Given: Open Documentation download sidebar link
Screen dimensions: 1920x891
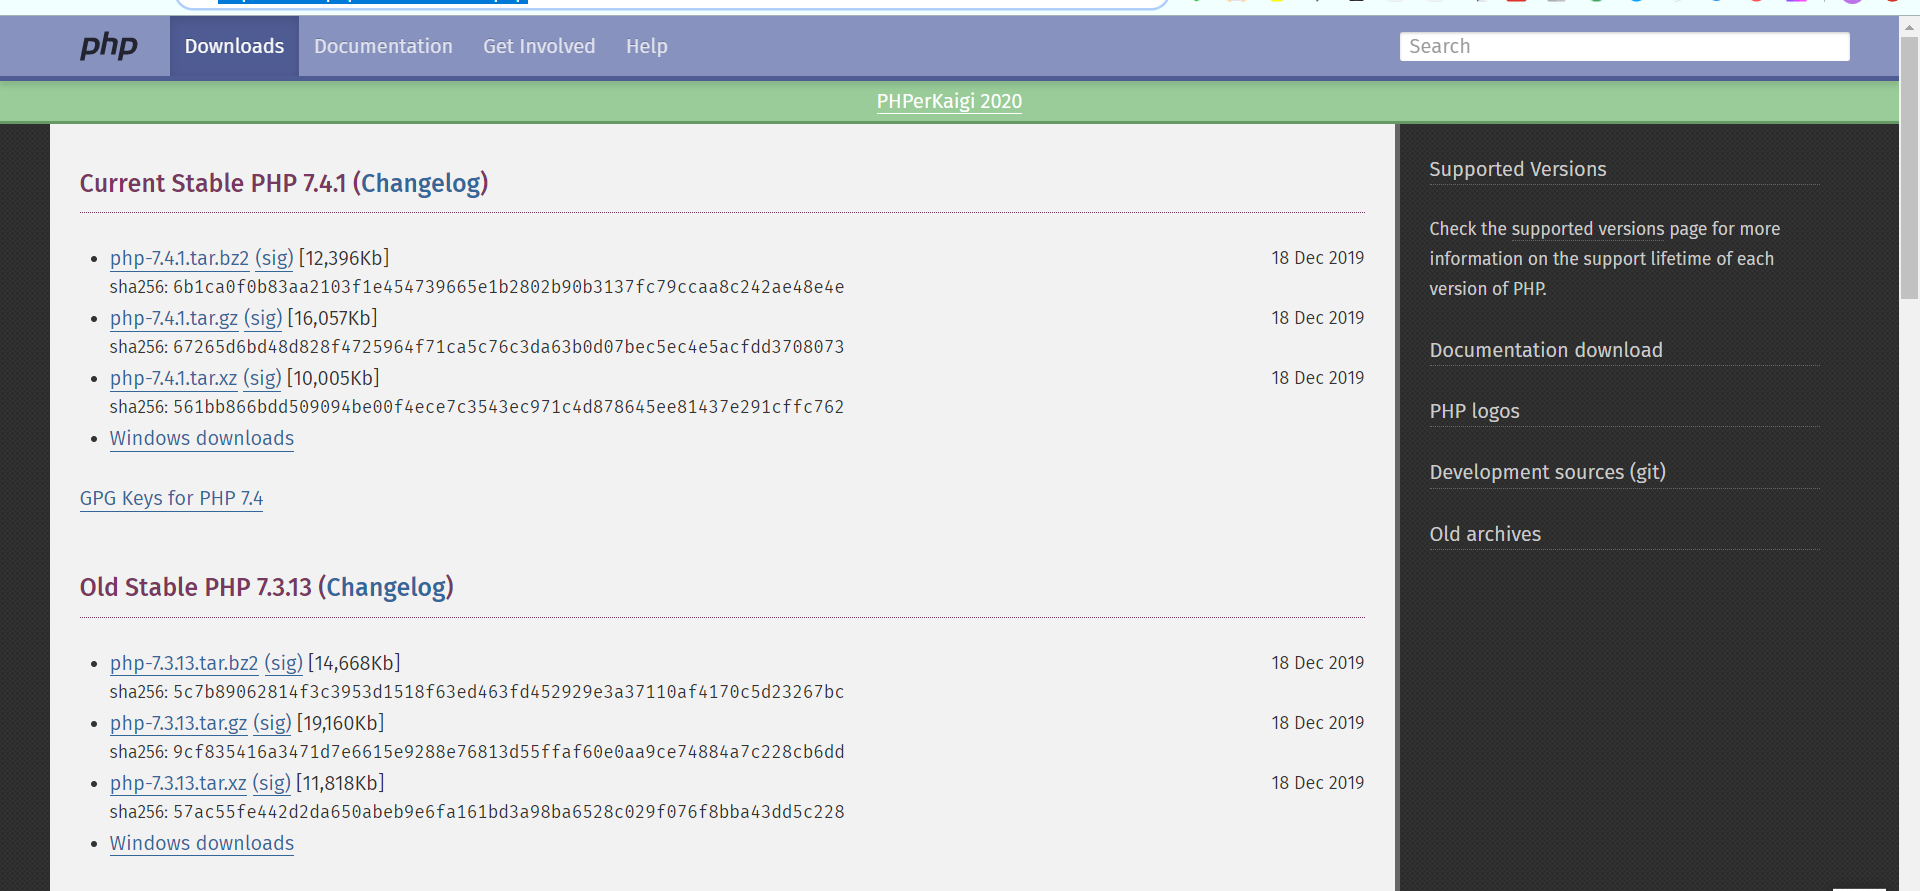Looking at the screenshot, I should (1546, 350).
